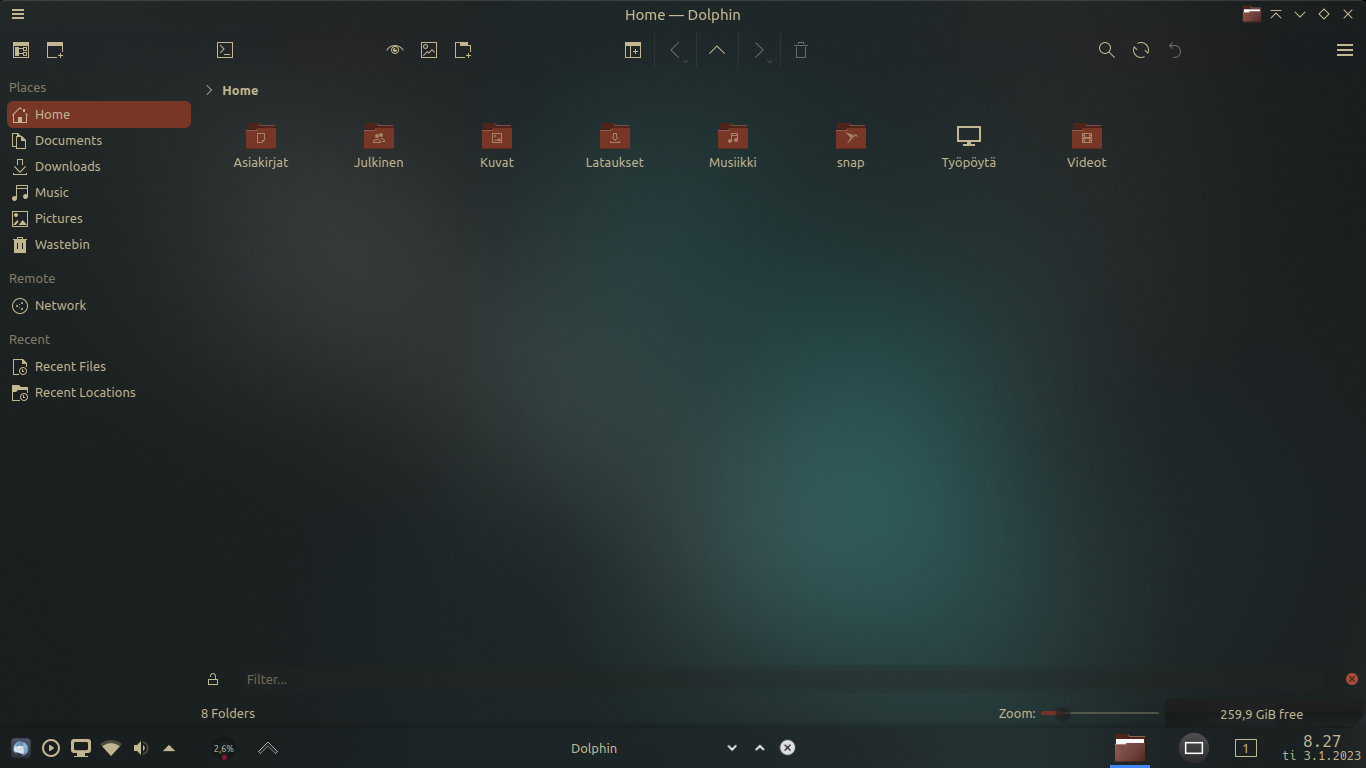Select the Asiakirjat folder
Image resolution: width=1366 pixels, height=768 pixels.
point(261,146)
